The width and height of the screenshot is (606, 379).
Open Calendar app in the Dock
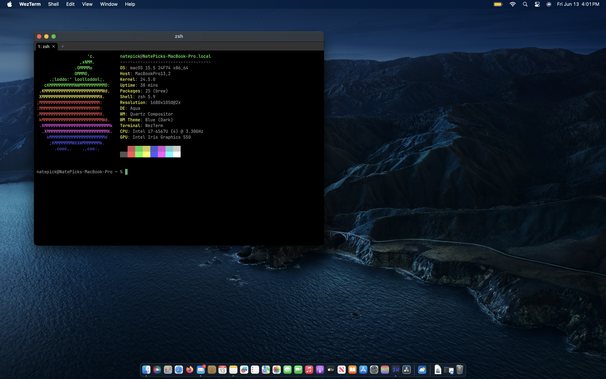click(223, 370)
